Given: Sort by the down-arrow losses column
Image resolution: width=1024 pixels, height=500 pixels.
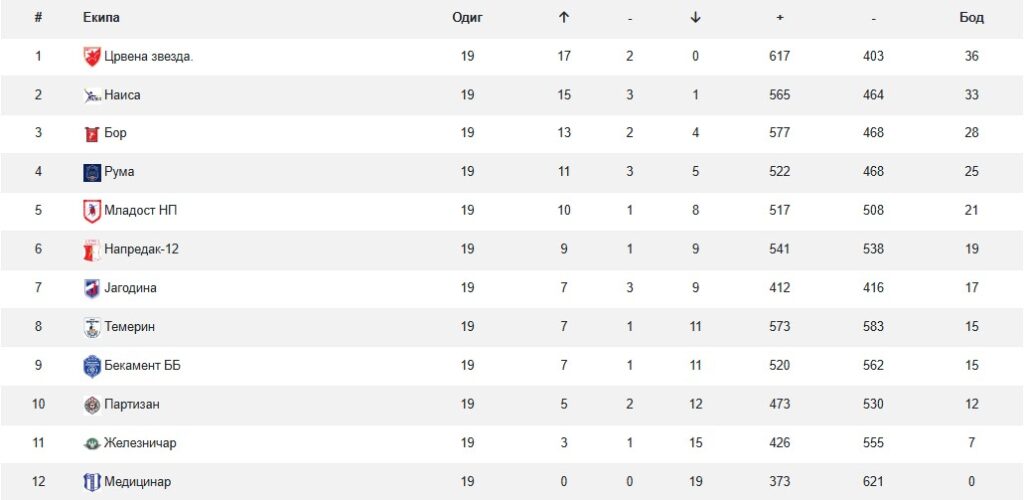Looking at the screenshot, I should 696,18.
